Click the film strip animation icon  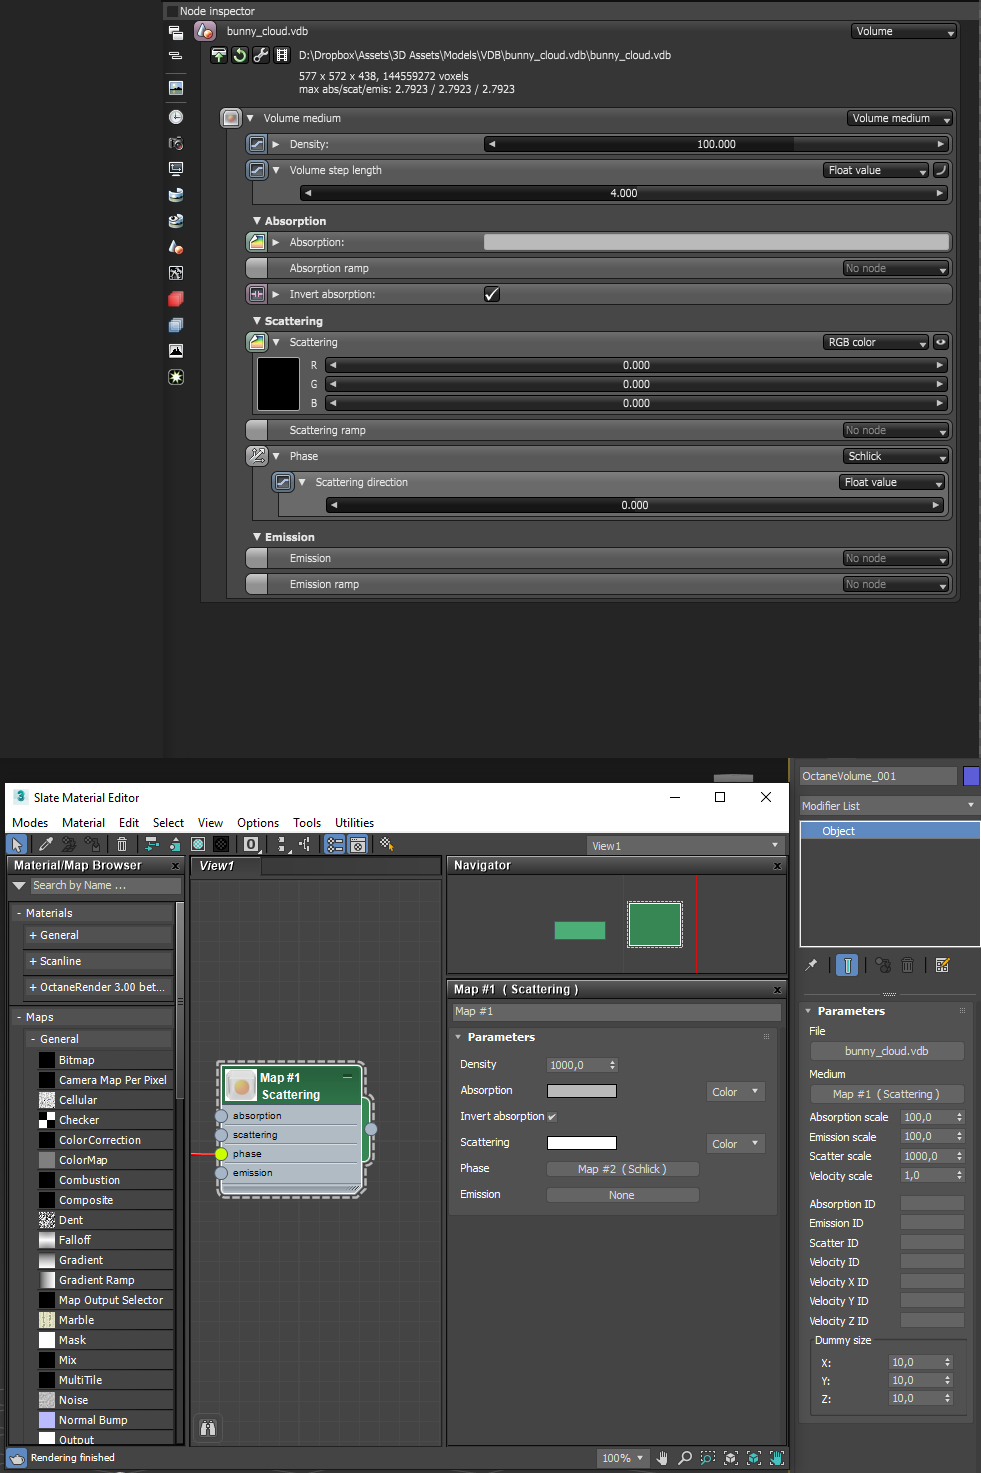tap(282, 55)
